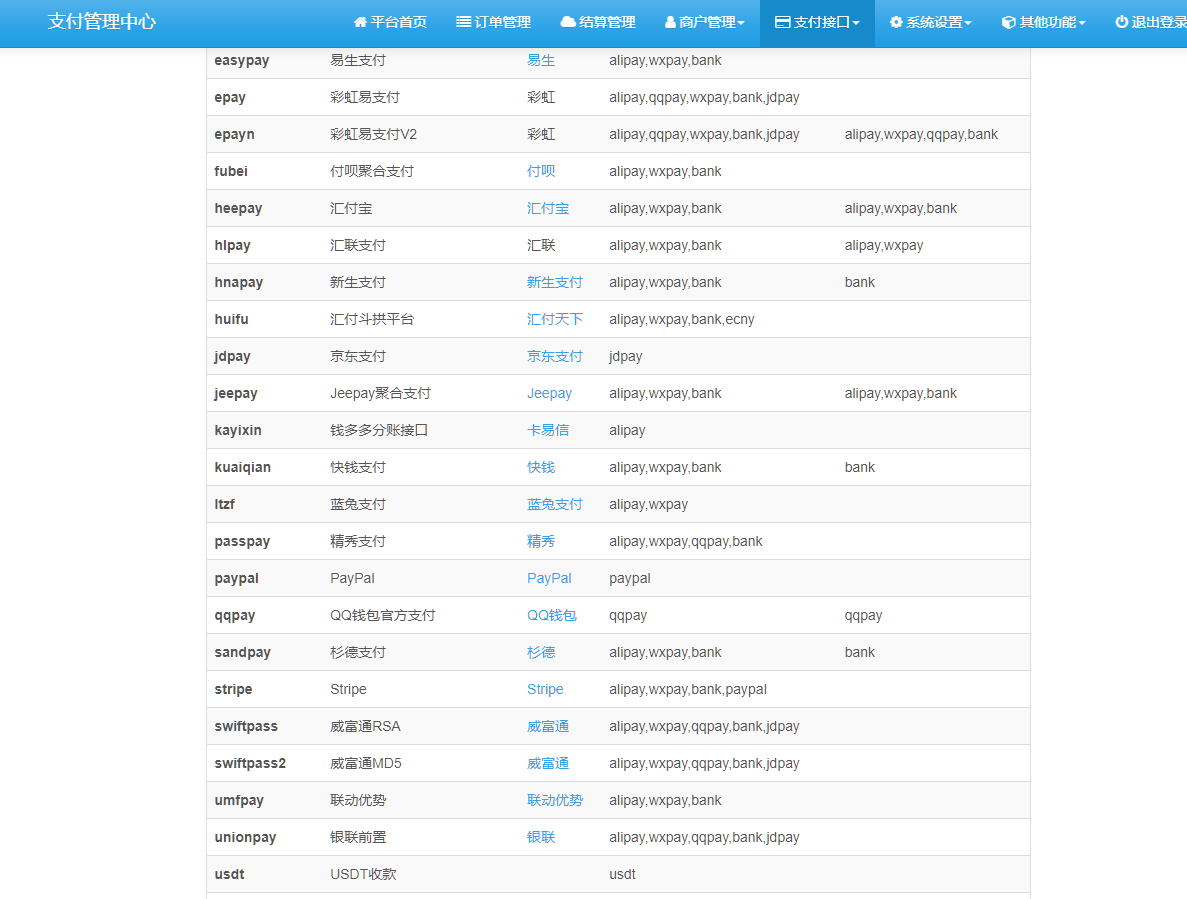The image size is (1187, 899).
Task: Click 'alipay,wxpay,bank,ecny' in huifu row
Action: 682,319
